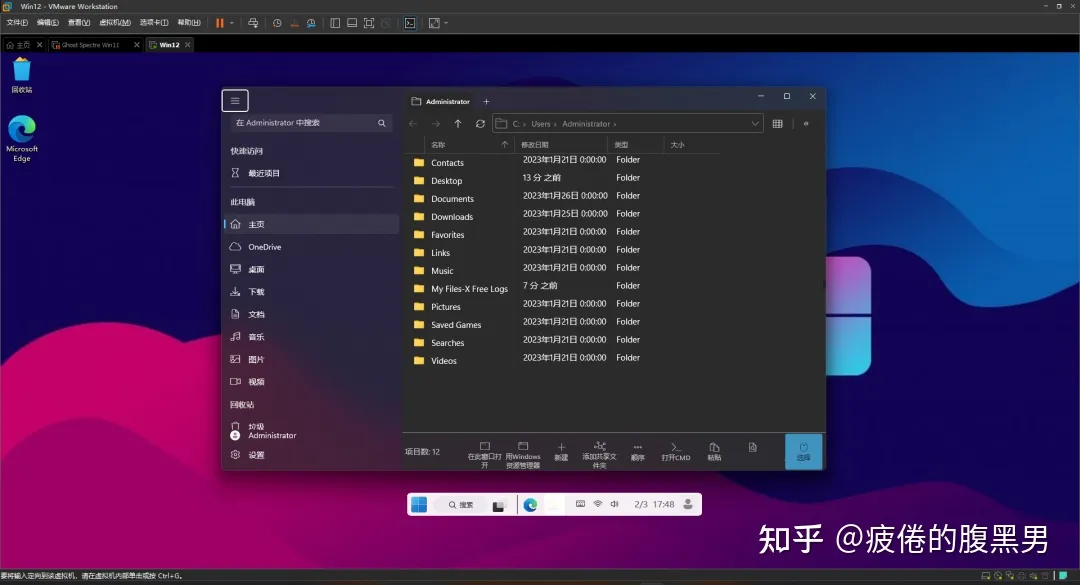Viewport: 1080px width, 585px height.
Task: Toggle the VMware library sidebar
Action: click(x=335, y=23)
